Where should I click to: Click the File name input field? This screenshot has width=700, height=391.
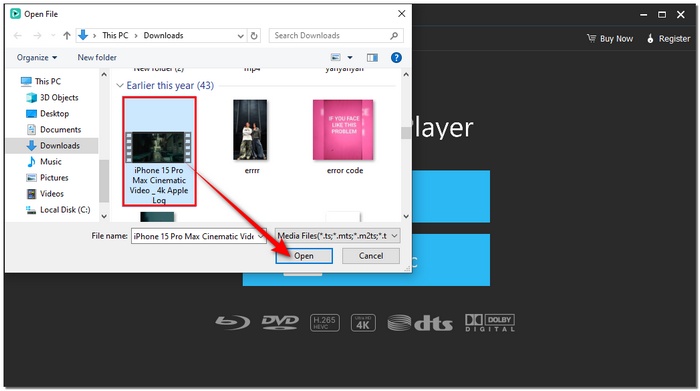194,236
